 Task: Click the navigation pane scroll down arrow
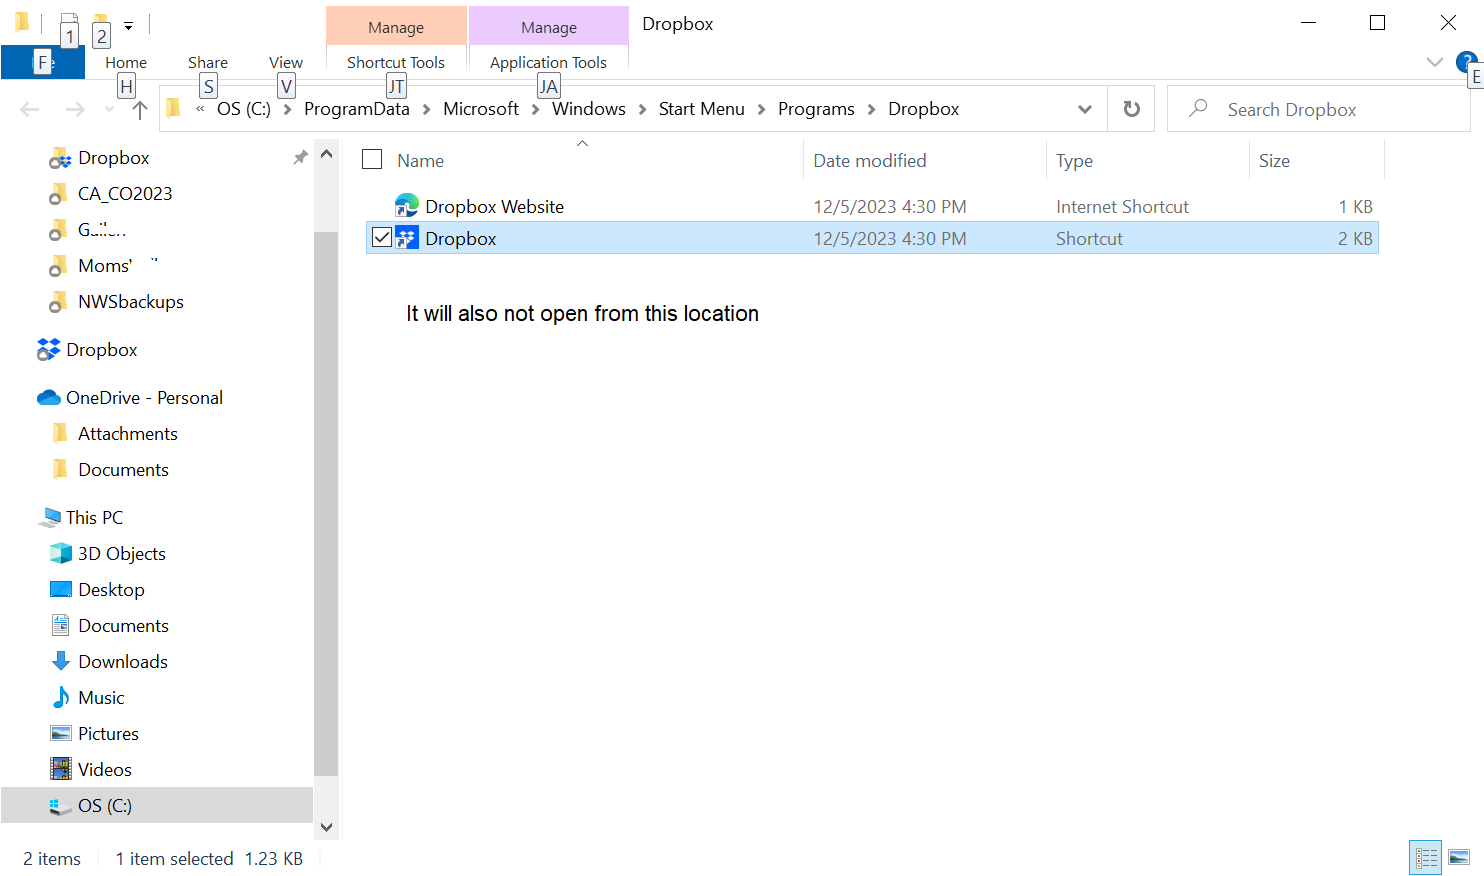point(326,828)
